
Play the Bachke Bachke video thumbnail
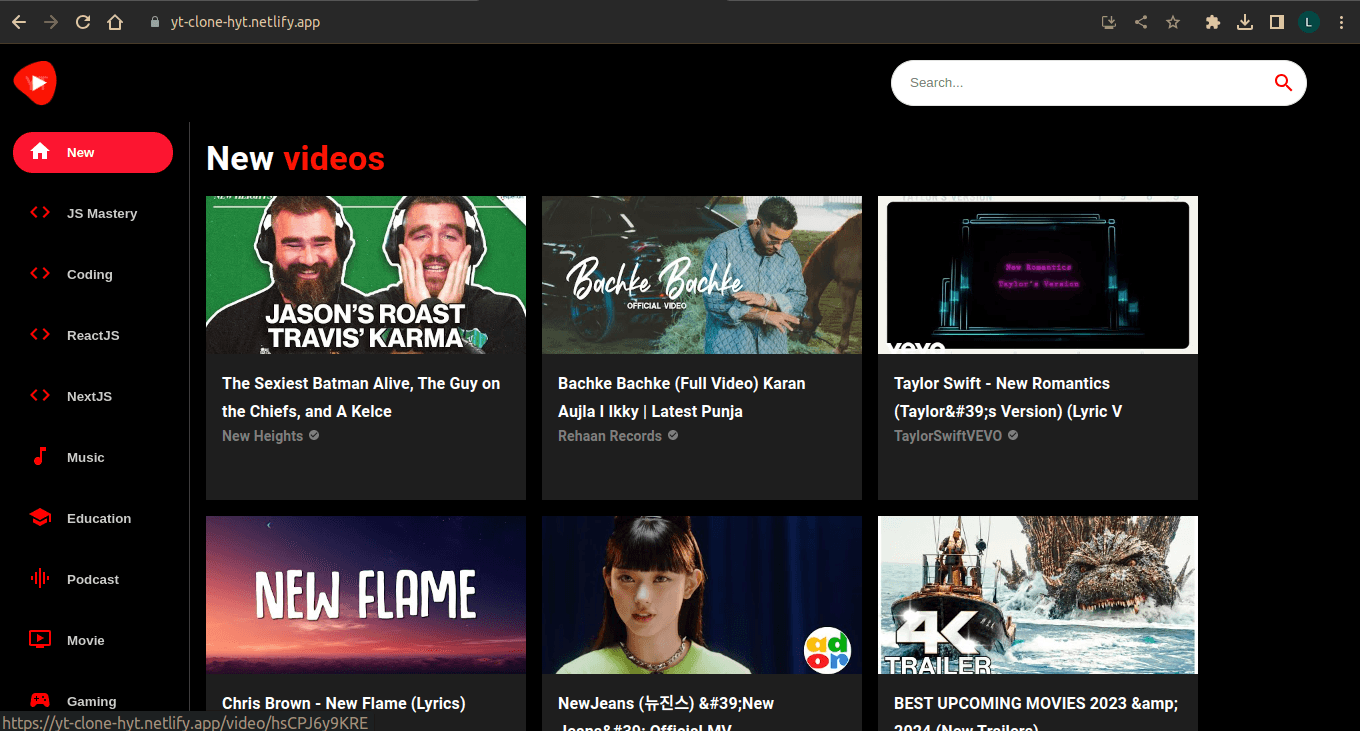coord(701,275)
